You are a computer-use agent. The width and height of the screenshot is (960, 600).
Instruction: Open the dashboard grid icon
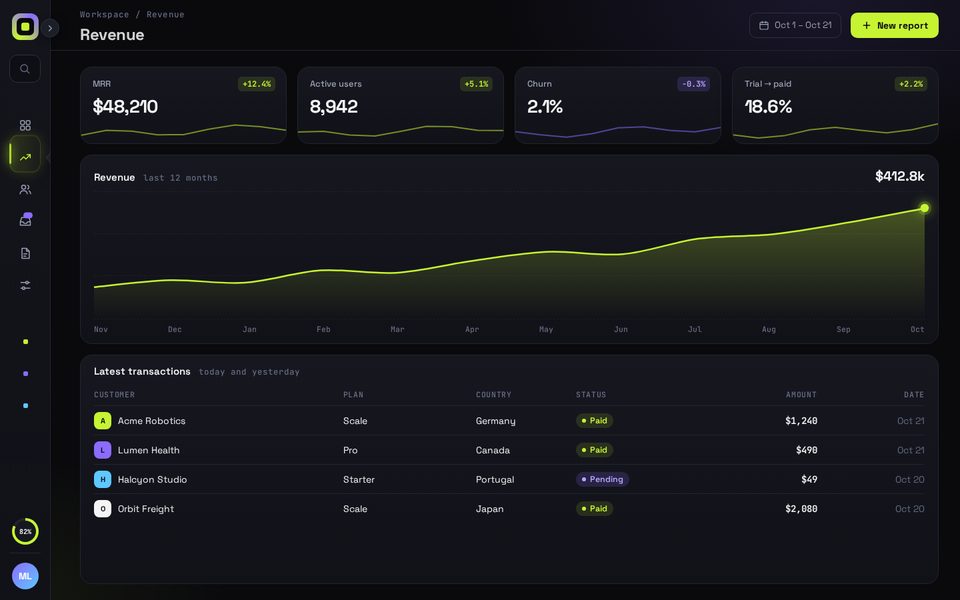click(x=25, y=126)
